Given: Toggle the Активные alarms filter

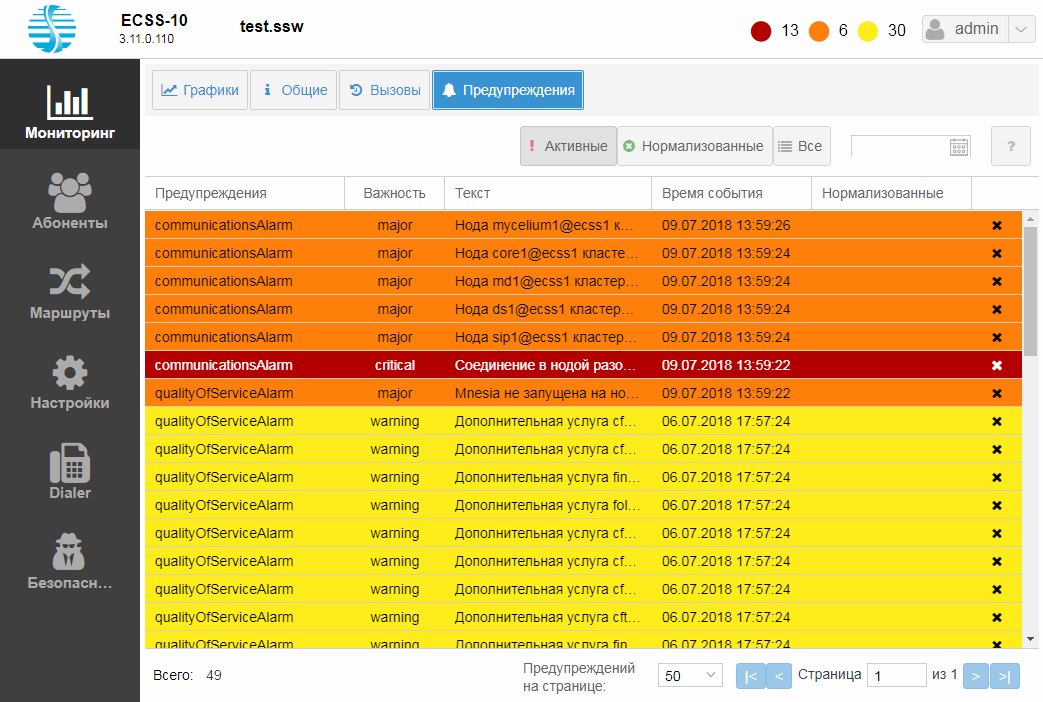Looking at the screenshot, I should point(568,146).
